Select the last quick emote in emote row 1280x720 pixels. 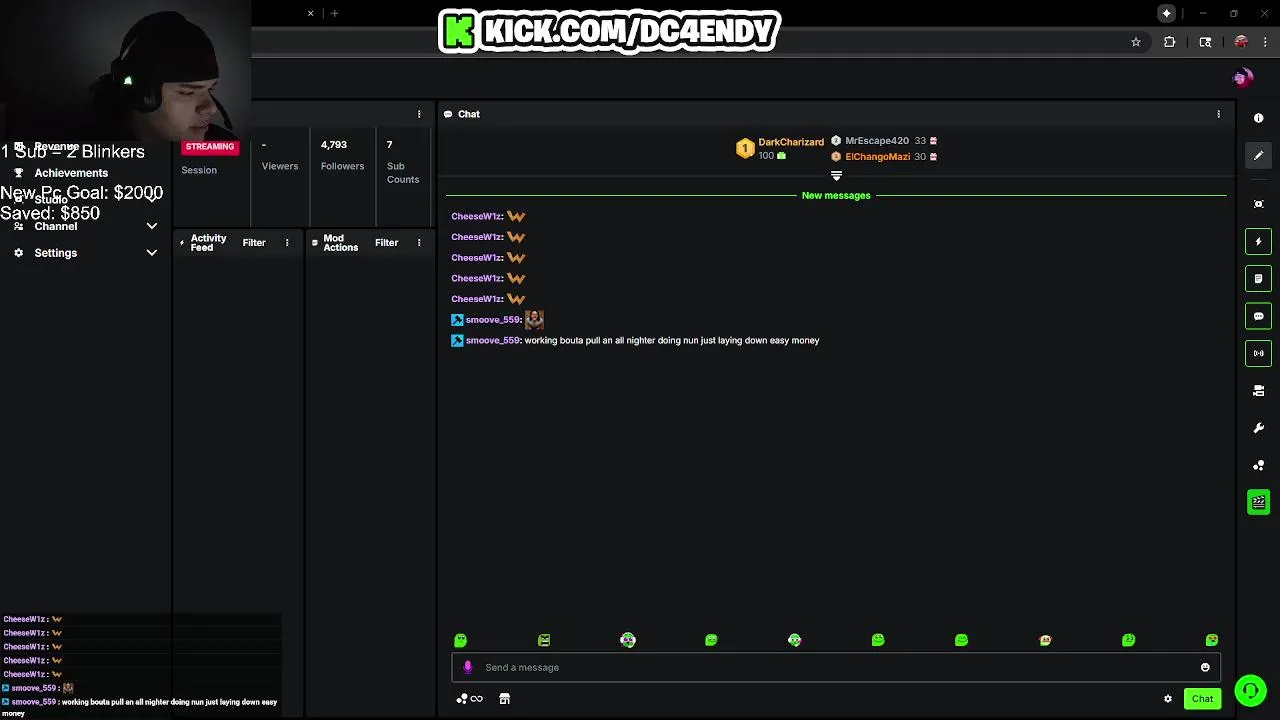click(x=1212, y=640)
